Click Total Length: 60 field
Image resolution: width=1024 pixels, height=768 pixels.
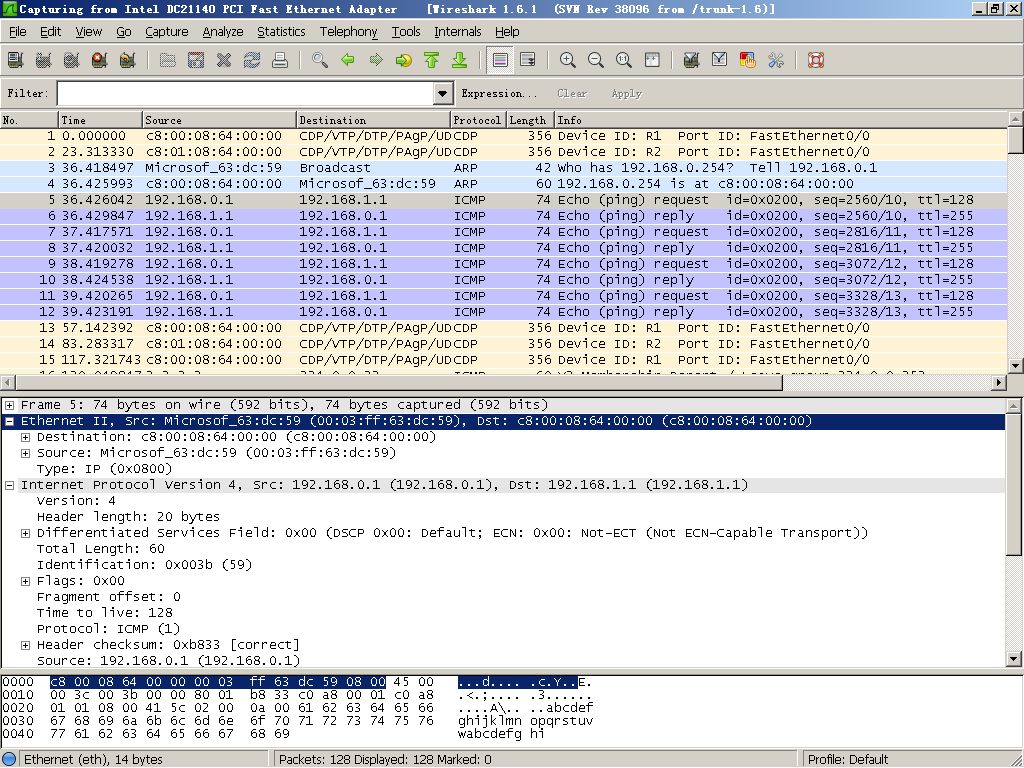pos(101,549)
